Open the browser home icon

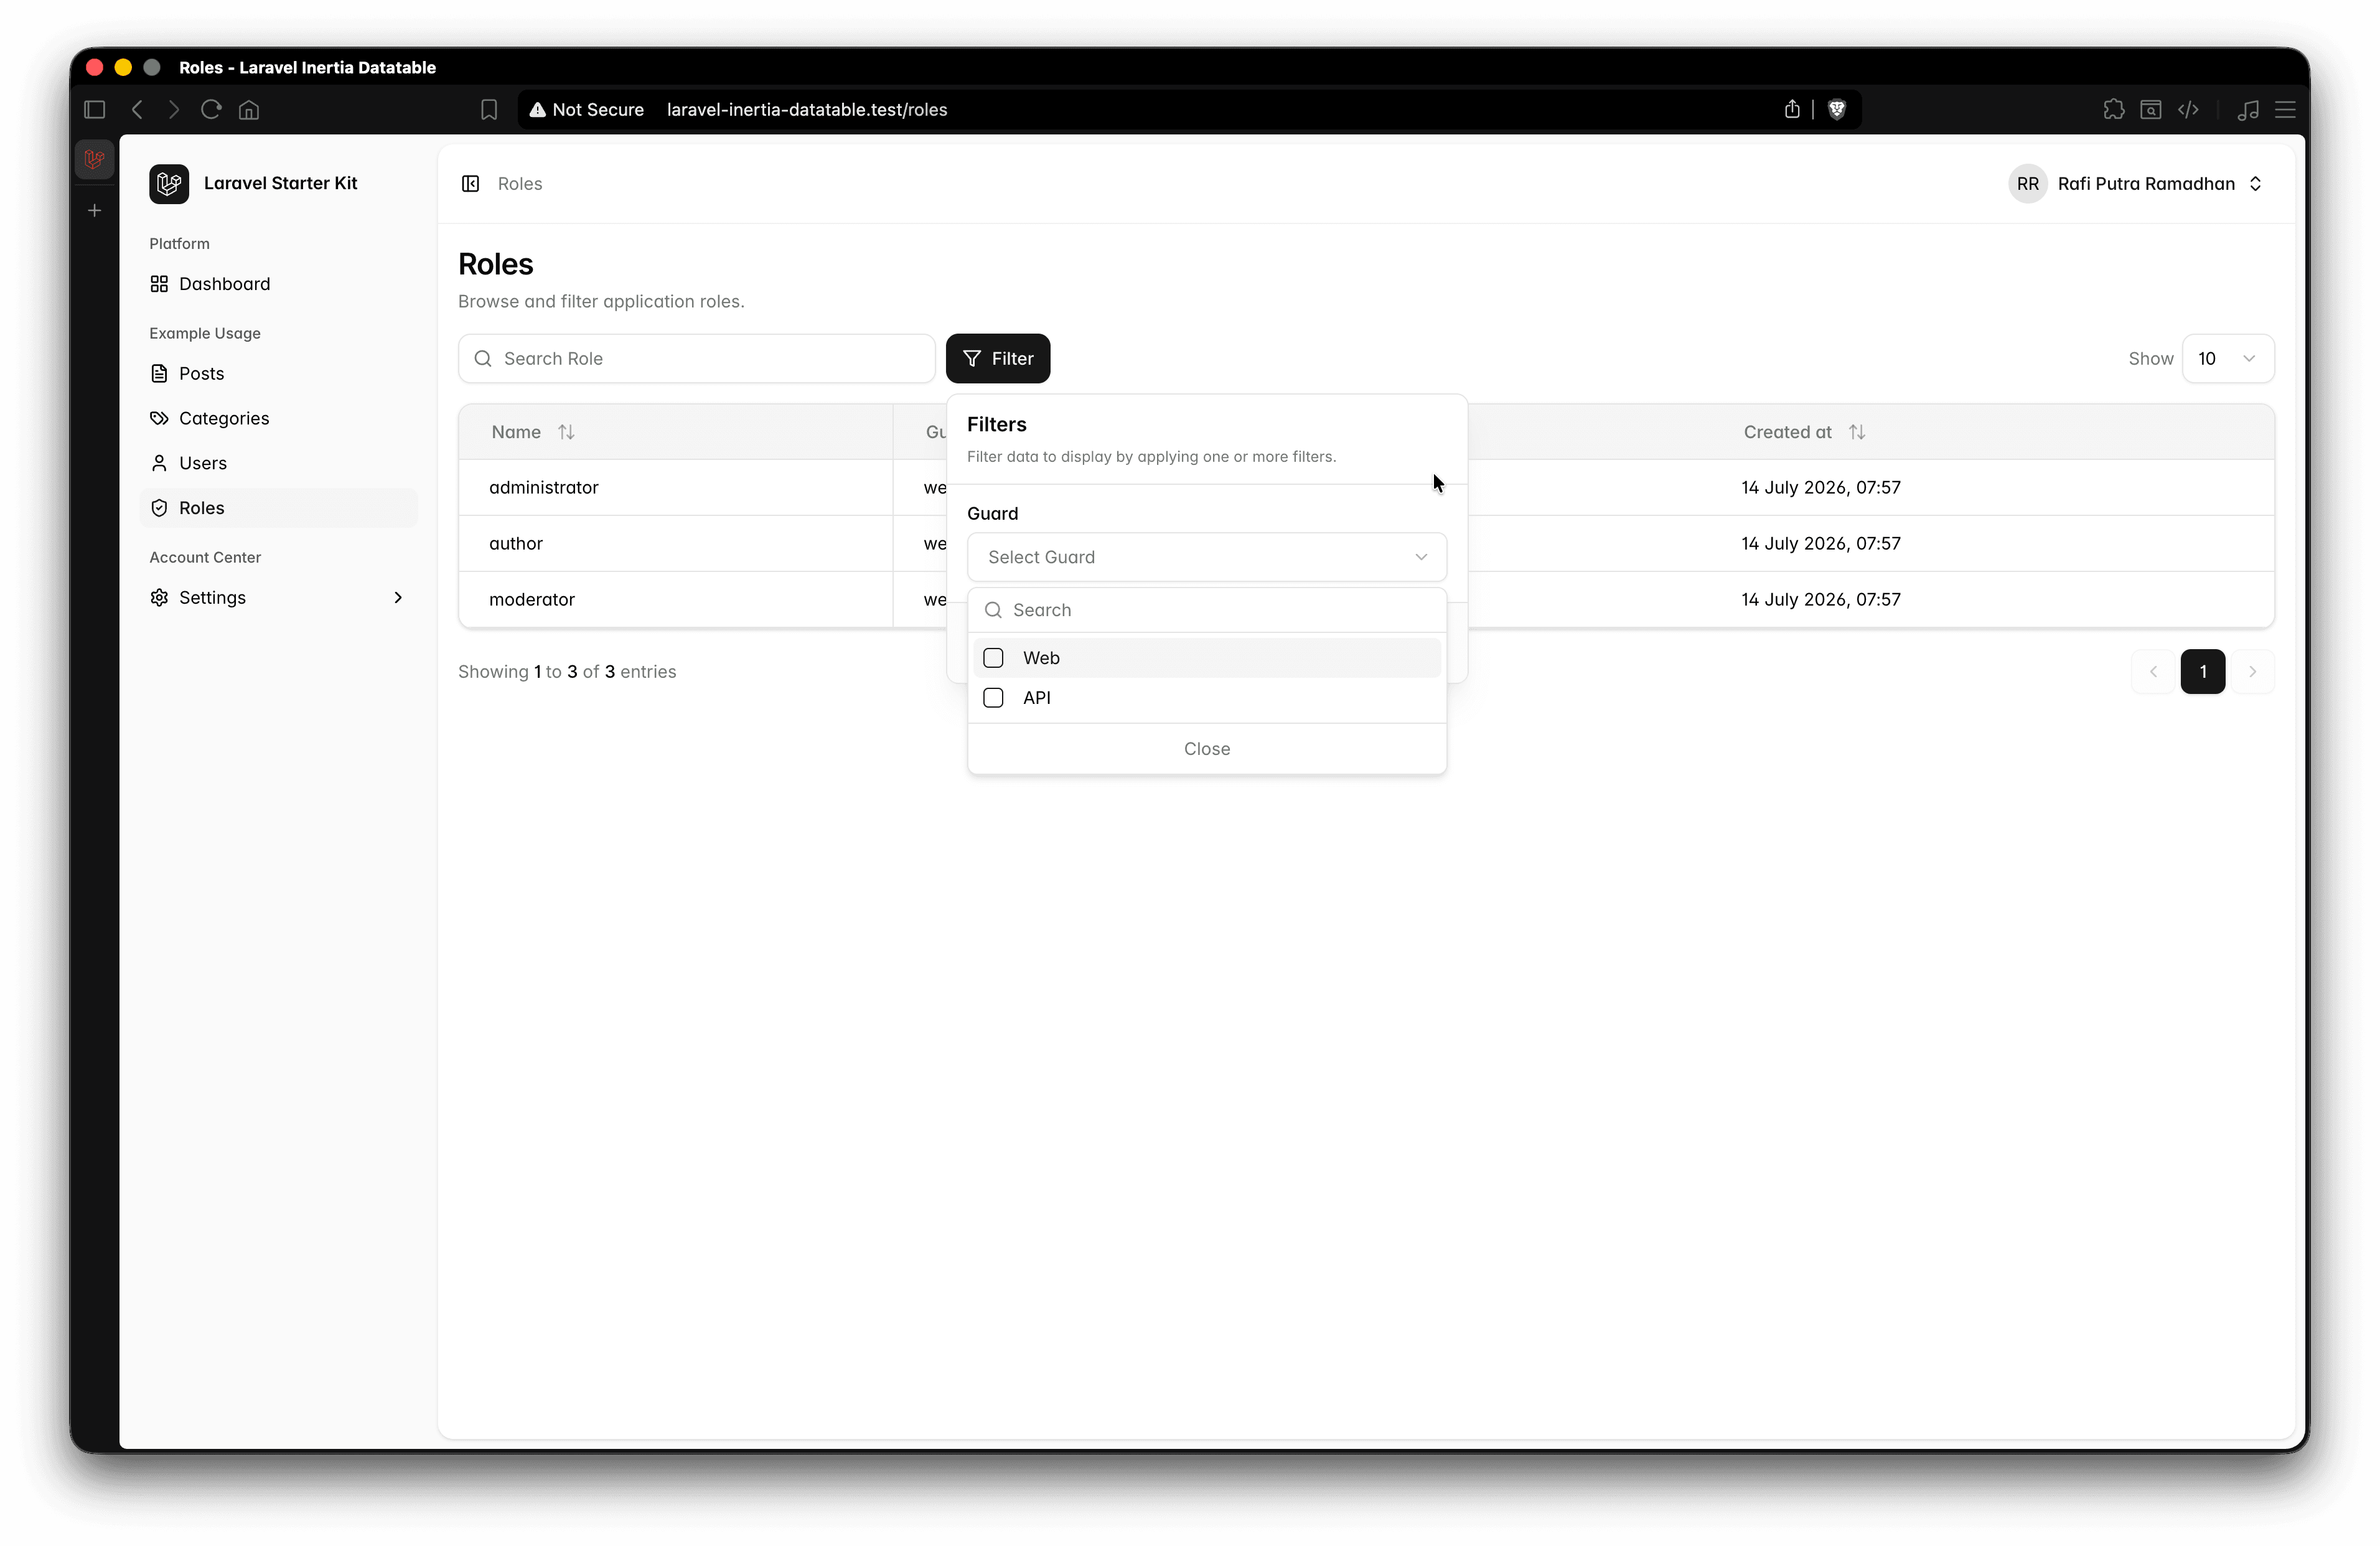[249, 110]
